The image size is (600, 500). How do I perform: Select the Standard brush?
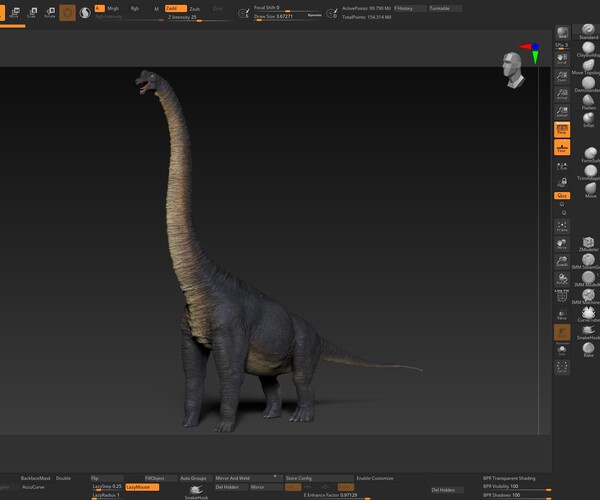pyautogui.click(x=588, y=31)
